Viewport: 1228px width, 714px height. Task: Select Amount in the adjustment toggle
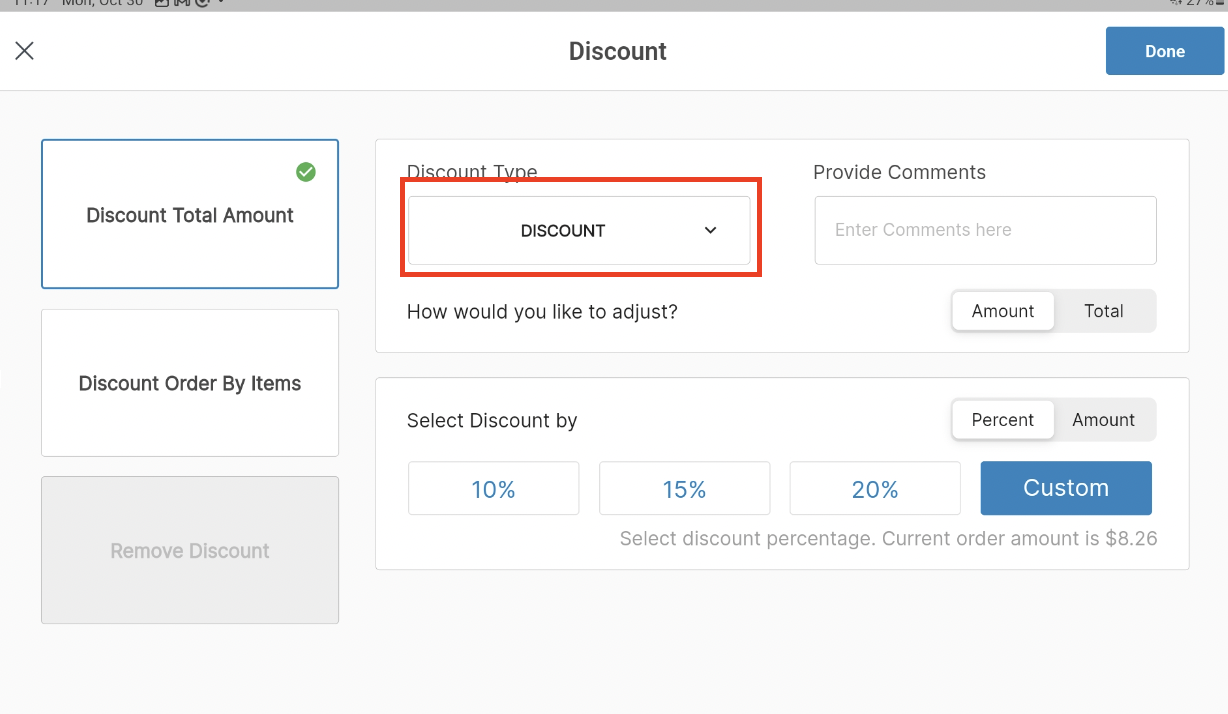pyautogui.click(x=1002, y=311)
